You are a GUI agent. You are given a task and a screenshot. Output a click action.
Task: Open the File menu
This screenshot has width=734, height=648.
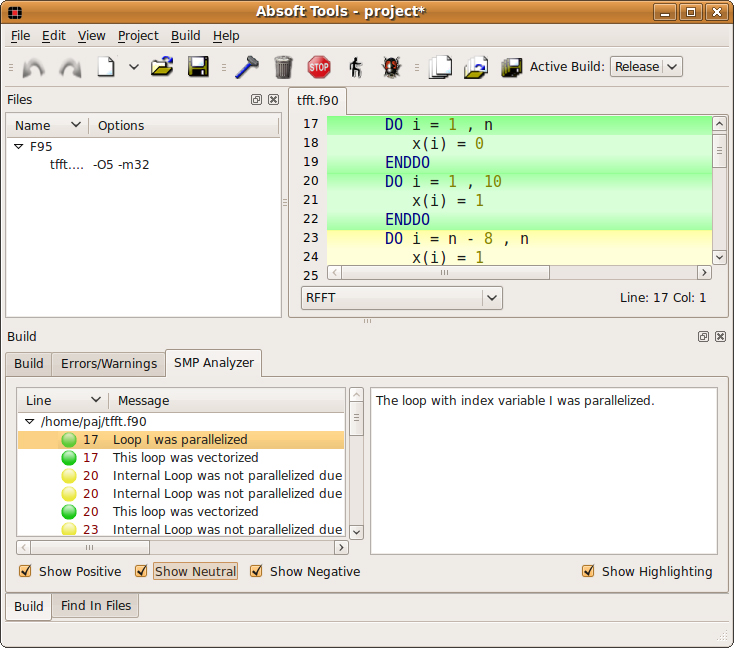tap(21, 36)
